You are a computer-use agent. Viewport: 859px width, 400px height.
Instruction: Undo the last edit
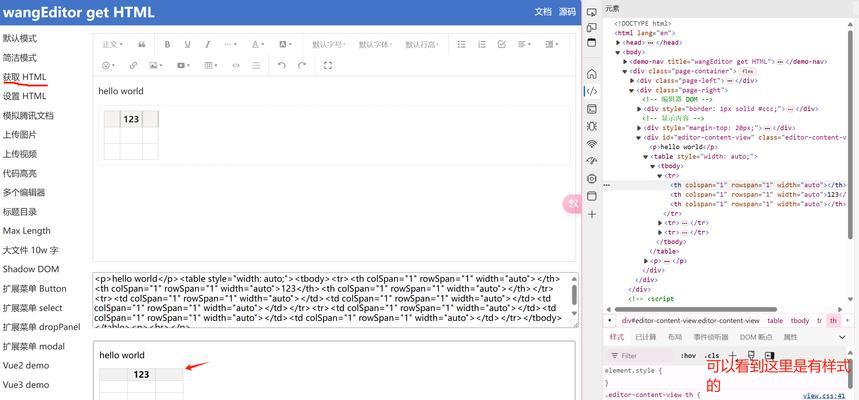(282, 65)
